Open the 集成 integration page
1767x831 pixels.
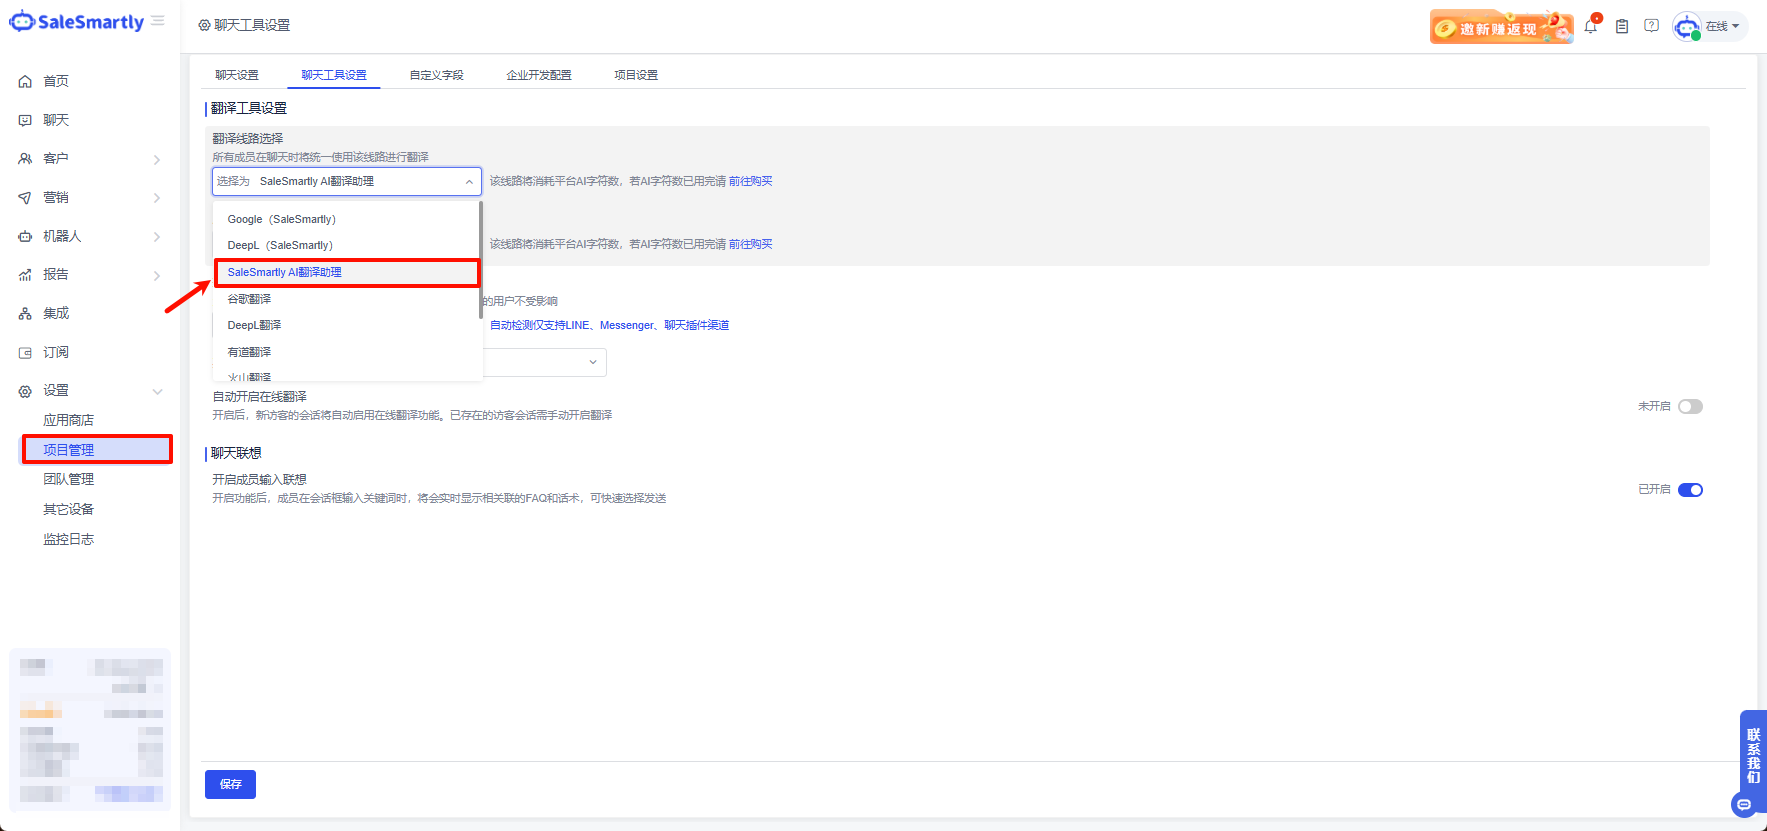[x=56, y=313]
